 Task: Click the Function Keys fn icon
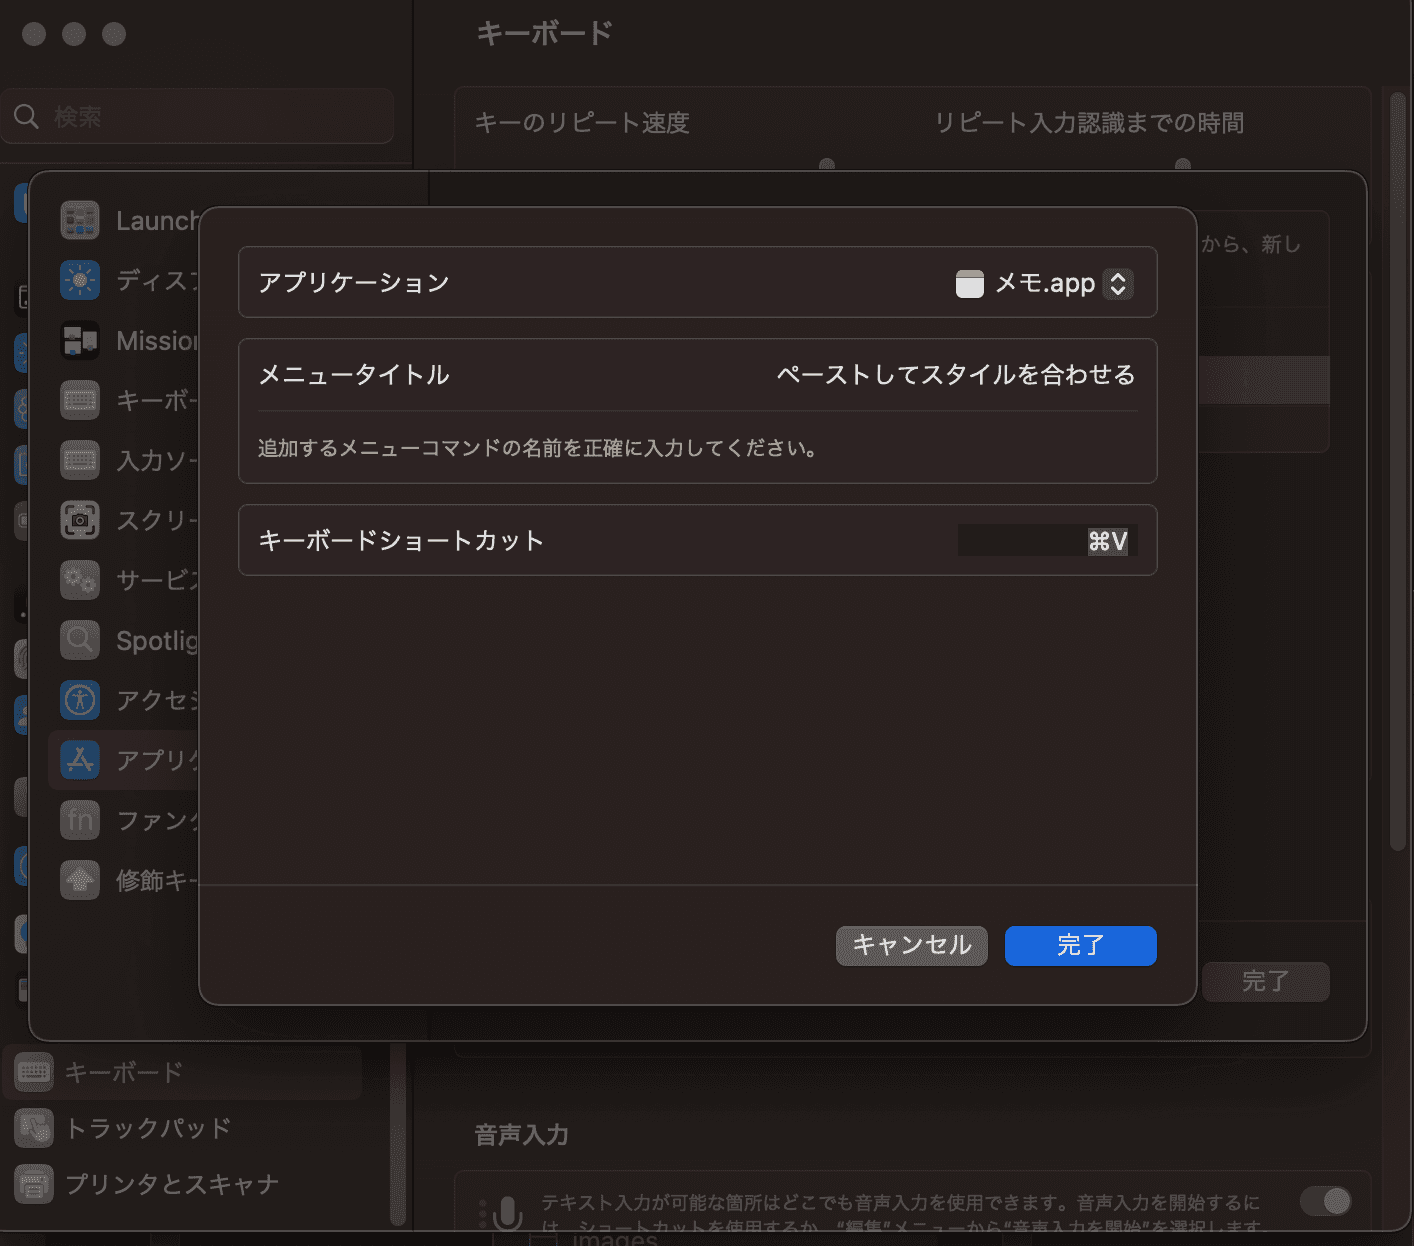coord(80,820)
